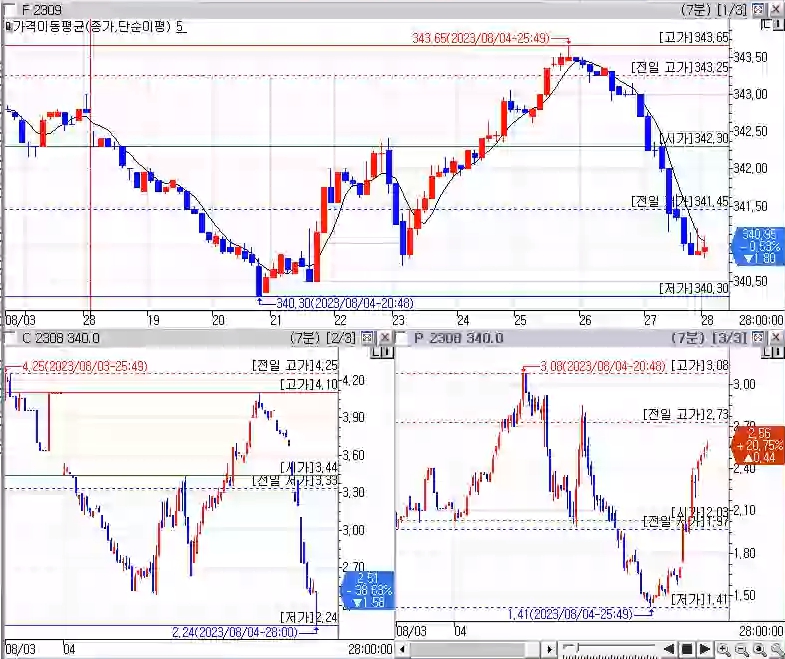Close the F 2309 chart pane
This screenshot has width=785, height=659.
775,9
